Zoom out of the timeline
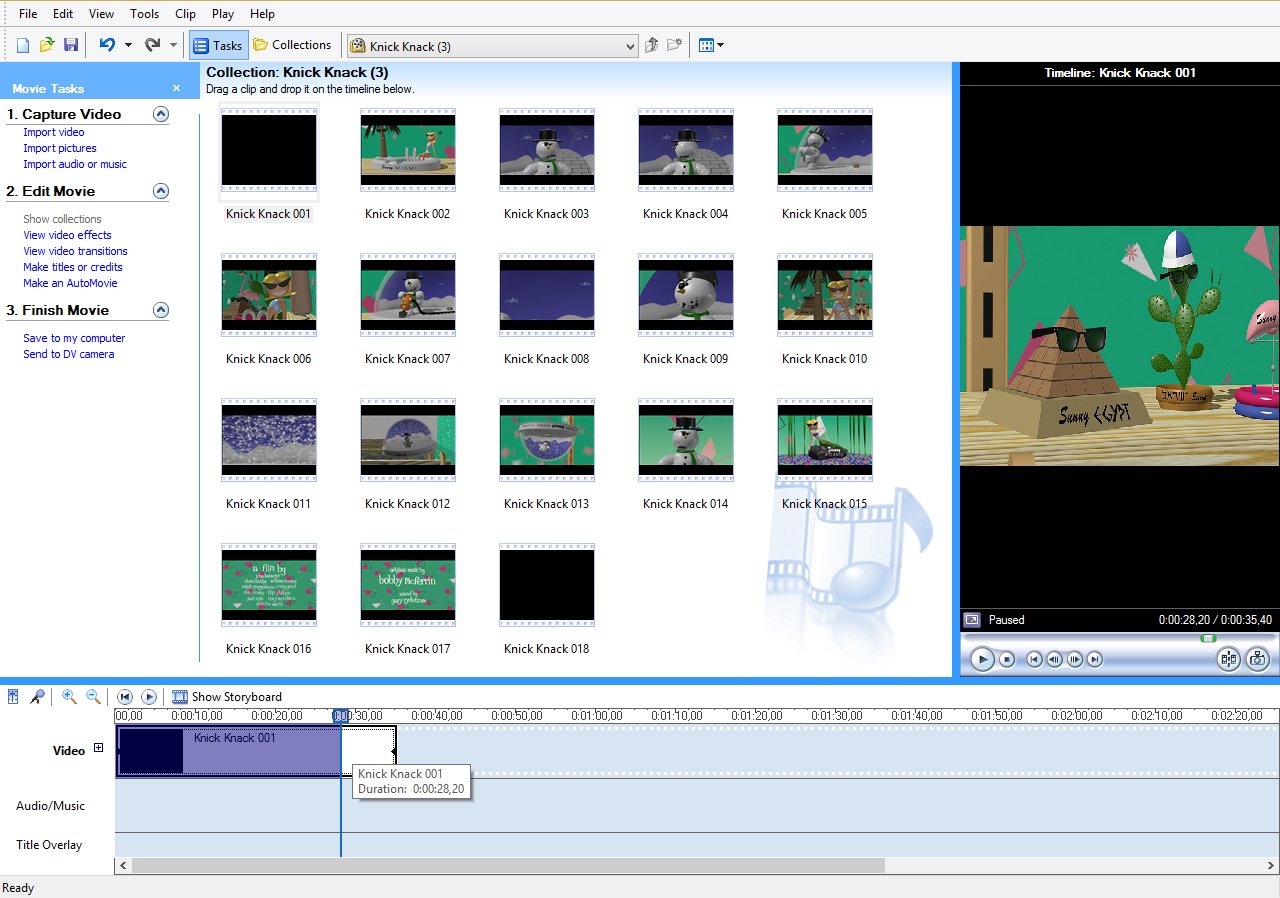Screen dimensions: 1280x898 93,697
